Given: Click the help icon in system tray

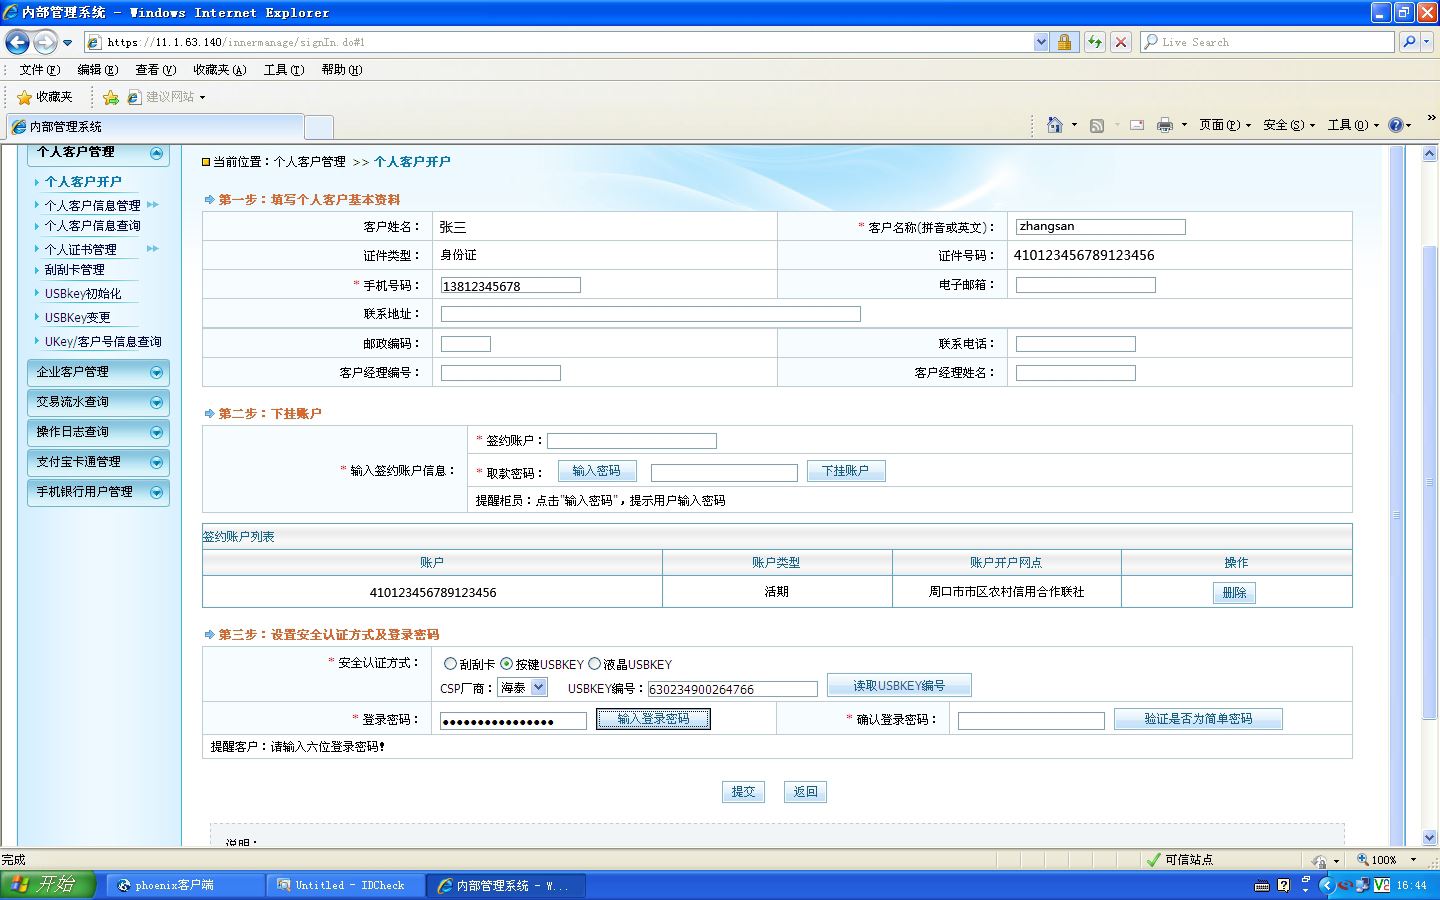Looking at the screenshot, I should (1284, 885).
